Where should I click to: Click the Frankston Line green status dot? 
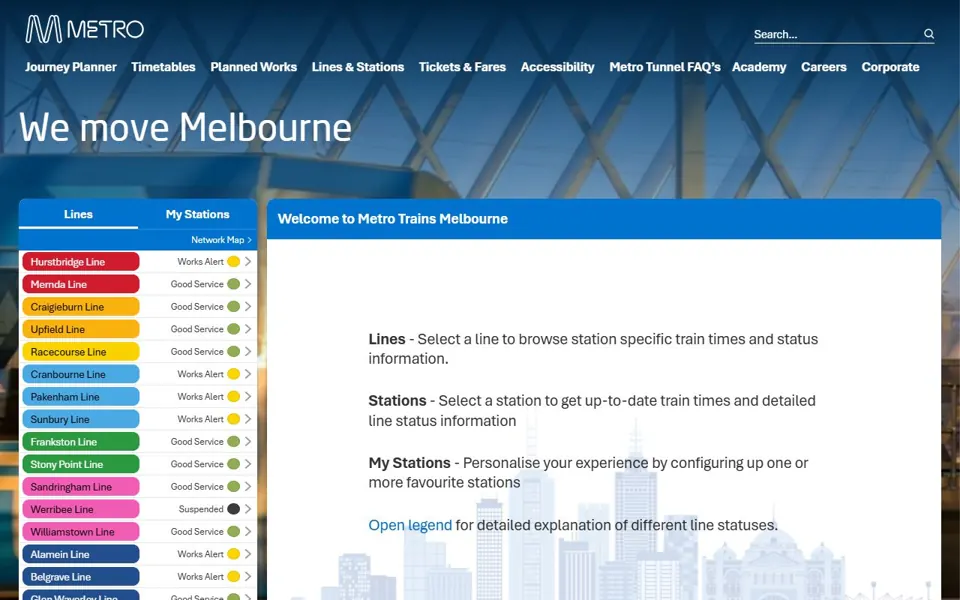tap(233, 441)
